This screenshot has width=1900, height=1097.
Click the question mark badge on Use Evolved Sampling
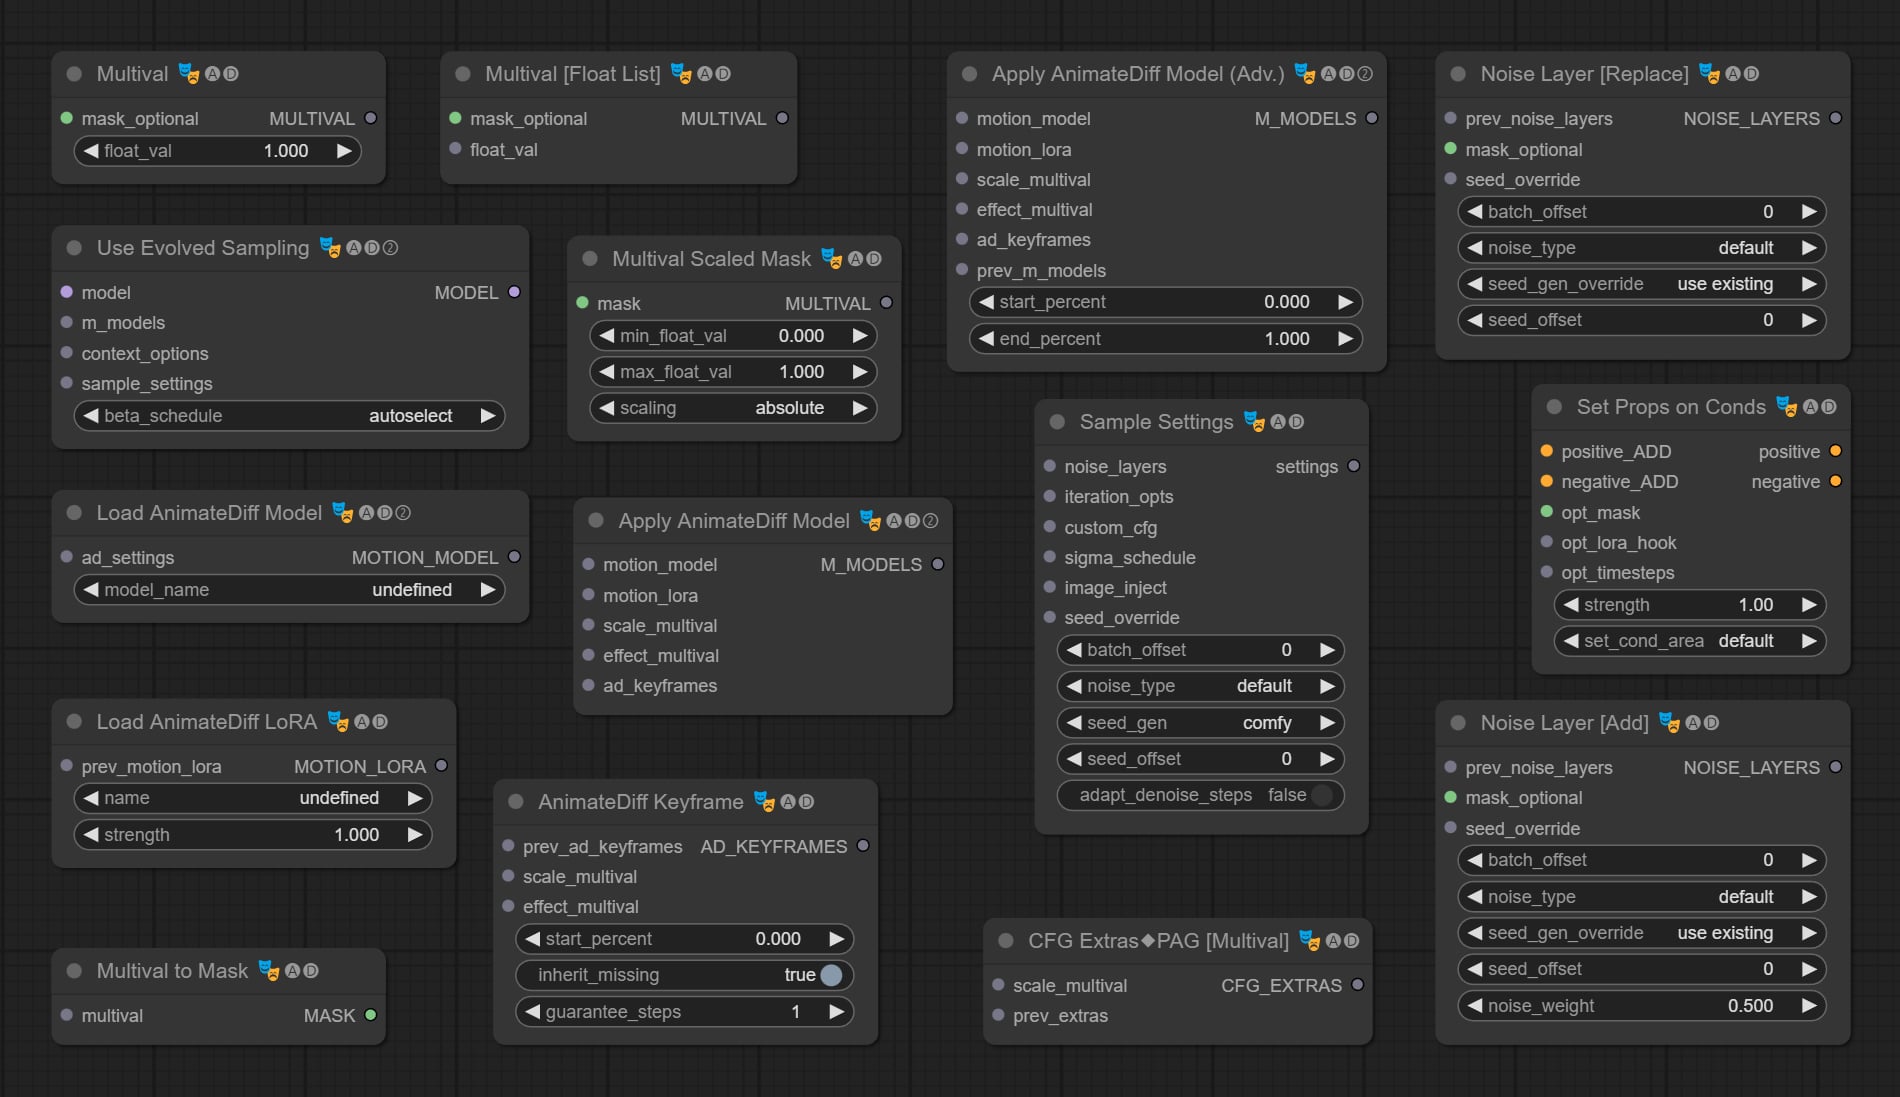click(391, 248)
